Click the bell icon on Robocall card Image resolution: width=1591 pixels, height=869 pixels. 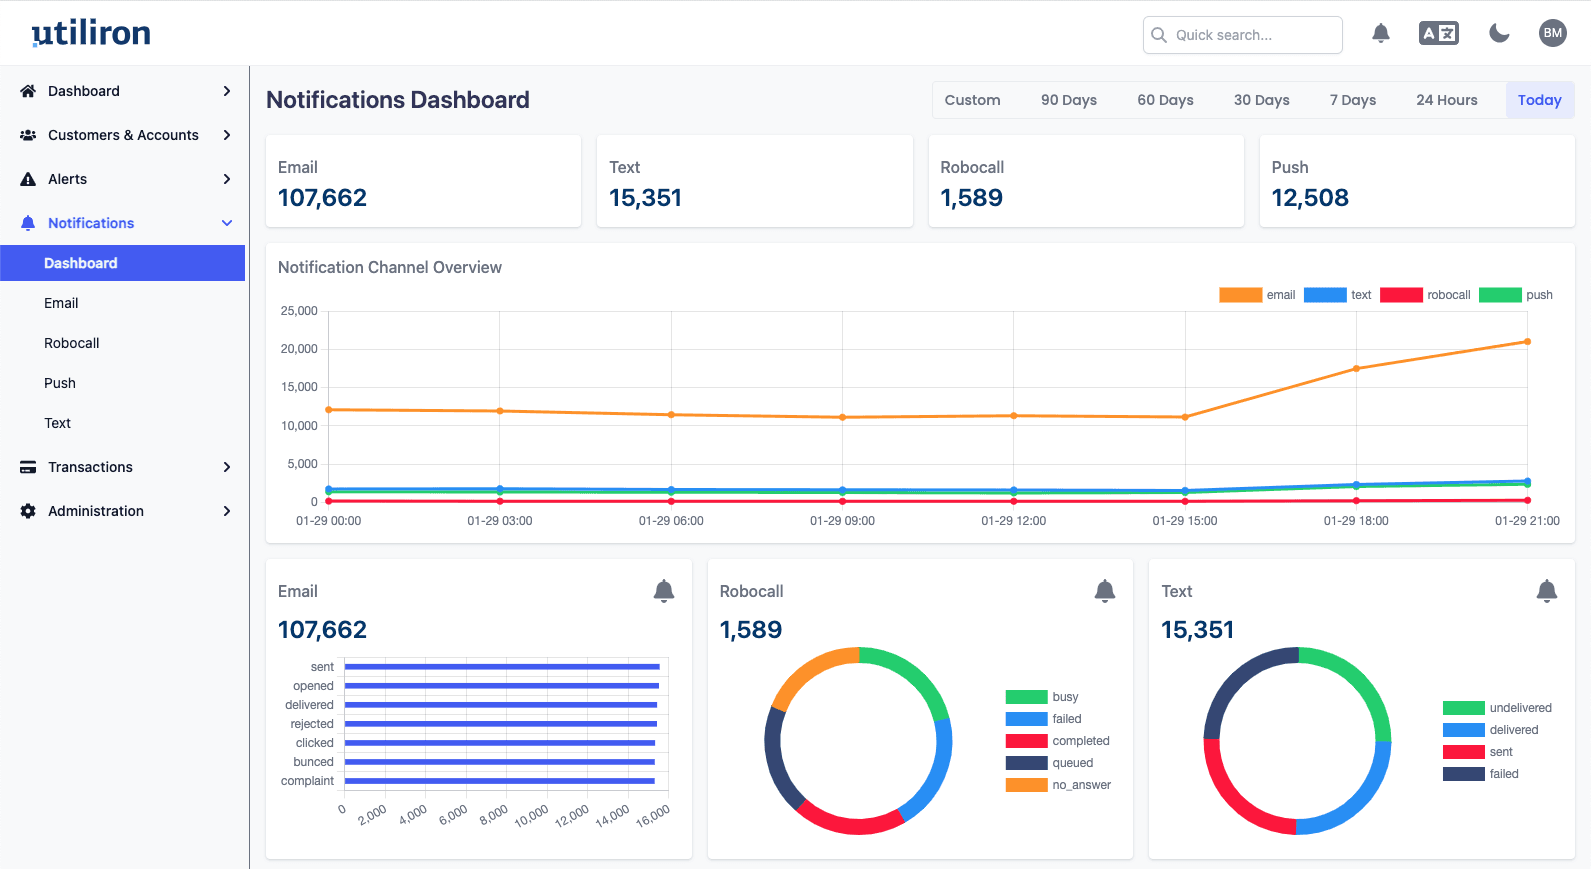pos(1105,591)
